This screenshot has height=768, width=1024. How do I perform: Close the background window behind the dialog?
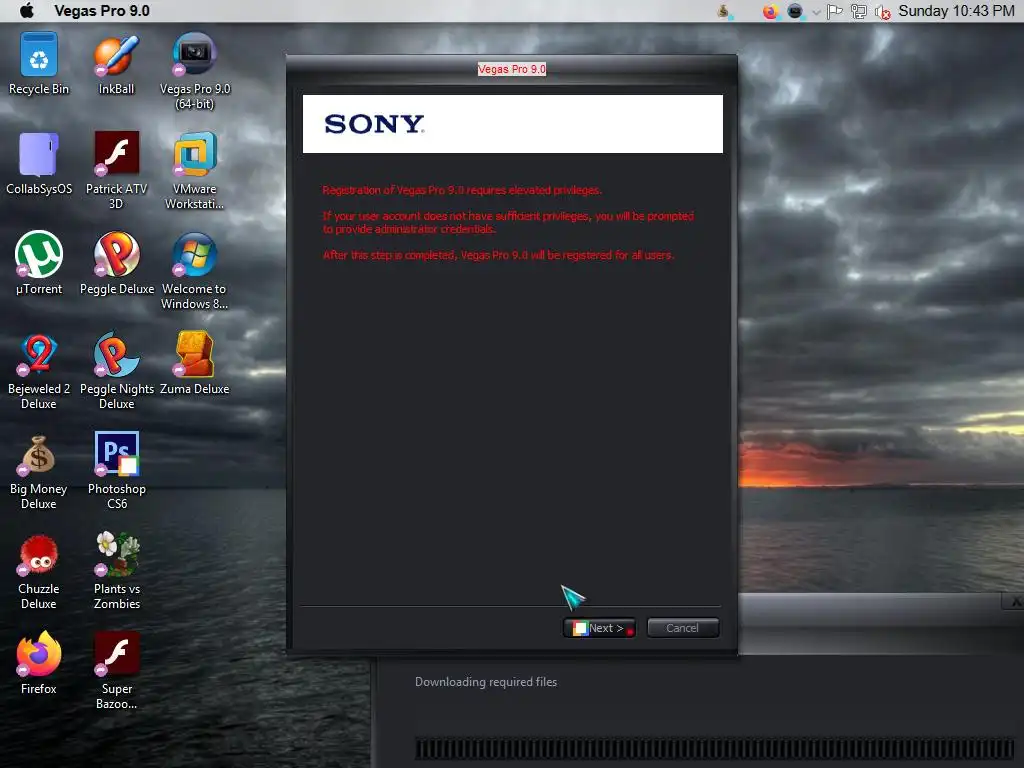tap(1014, 601)
